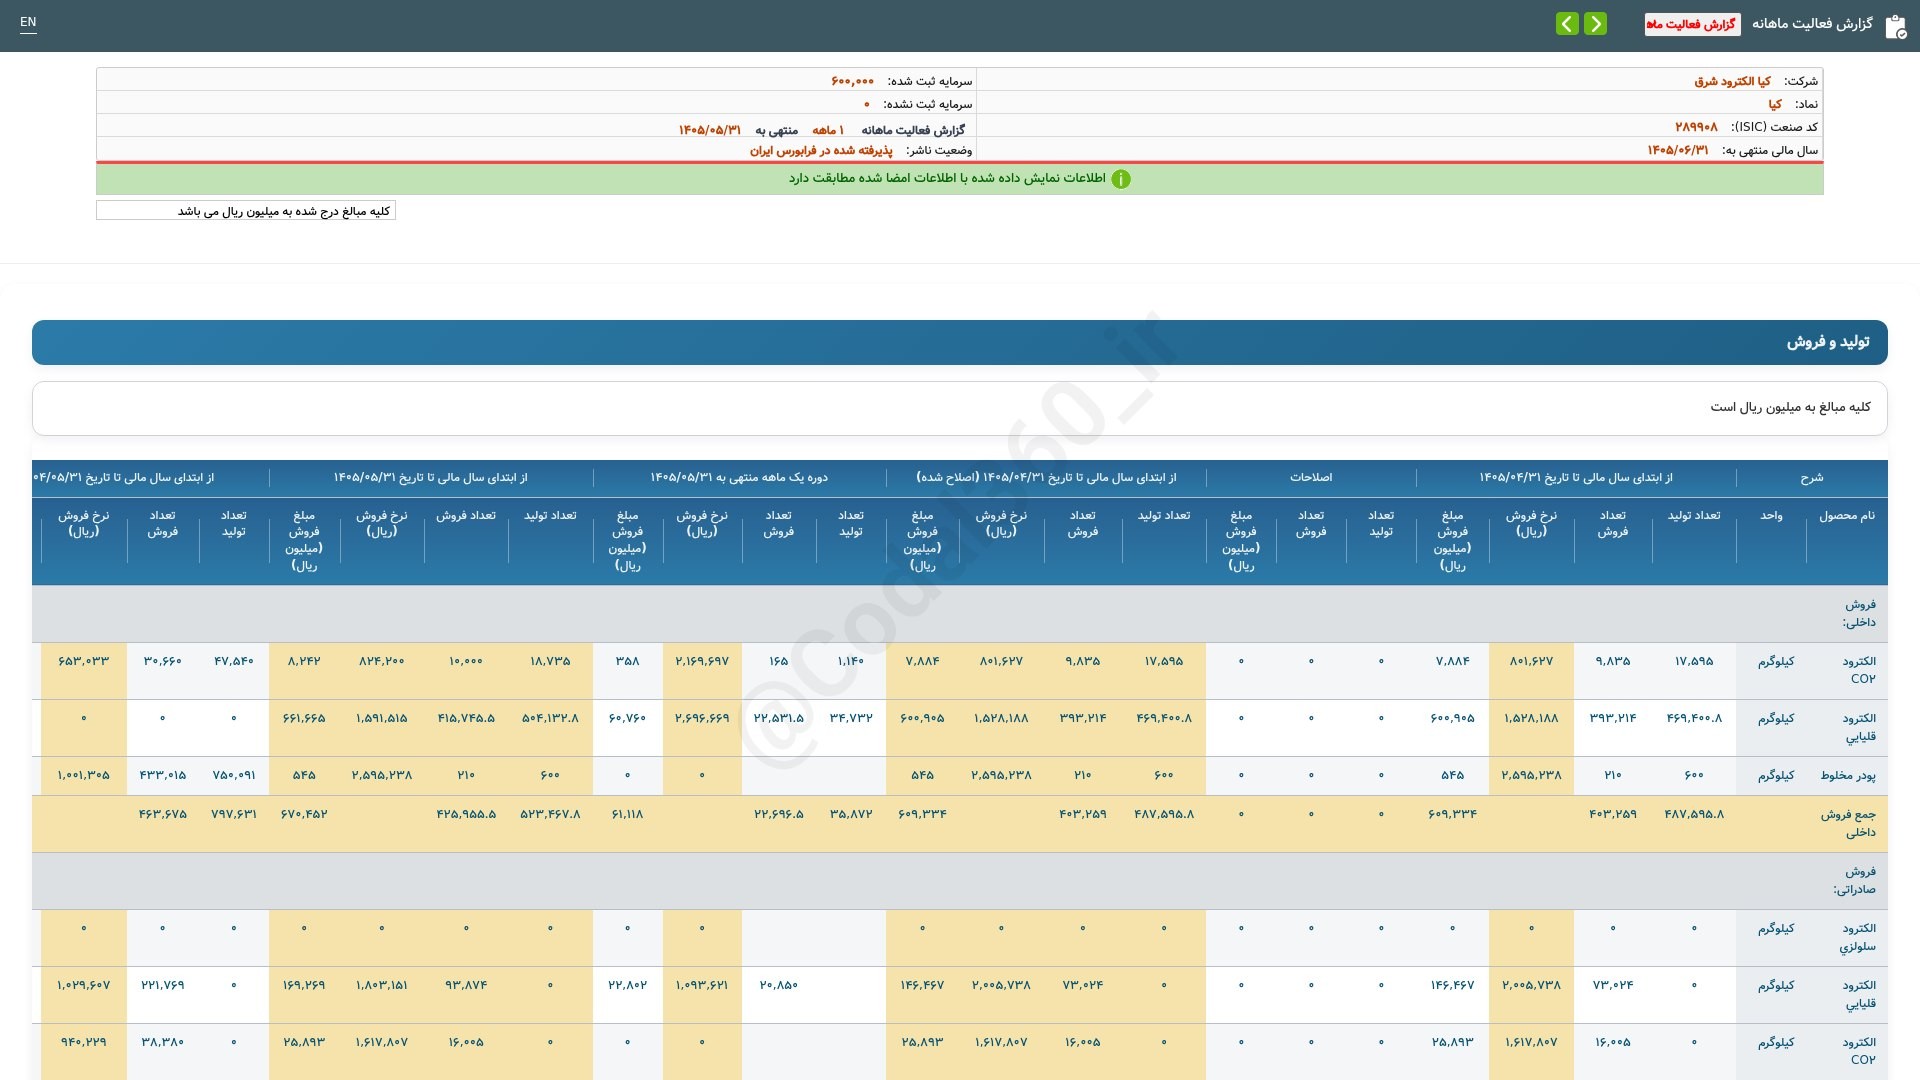Screen dimensions: 1920x1080
Task: Click the ISIC code value '۲۸۹۹۰۸'
Action: [x=1696, y=127]
